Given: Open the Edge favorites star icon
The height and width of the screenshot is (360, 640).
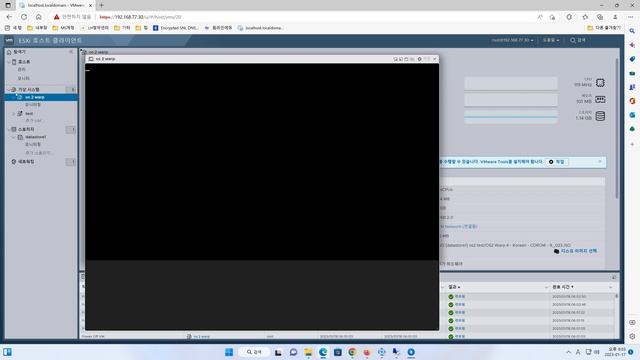Looking at the screenshot, I should pos(585,17).
